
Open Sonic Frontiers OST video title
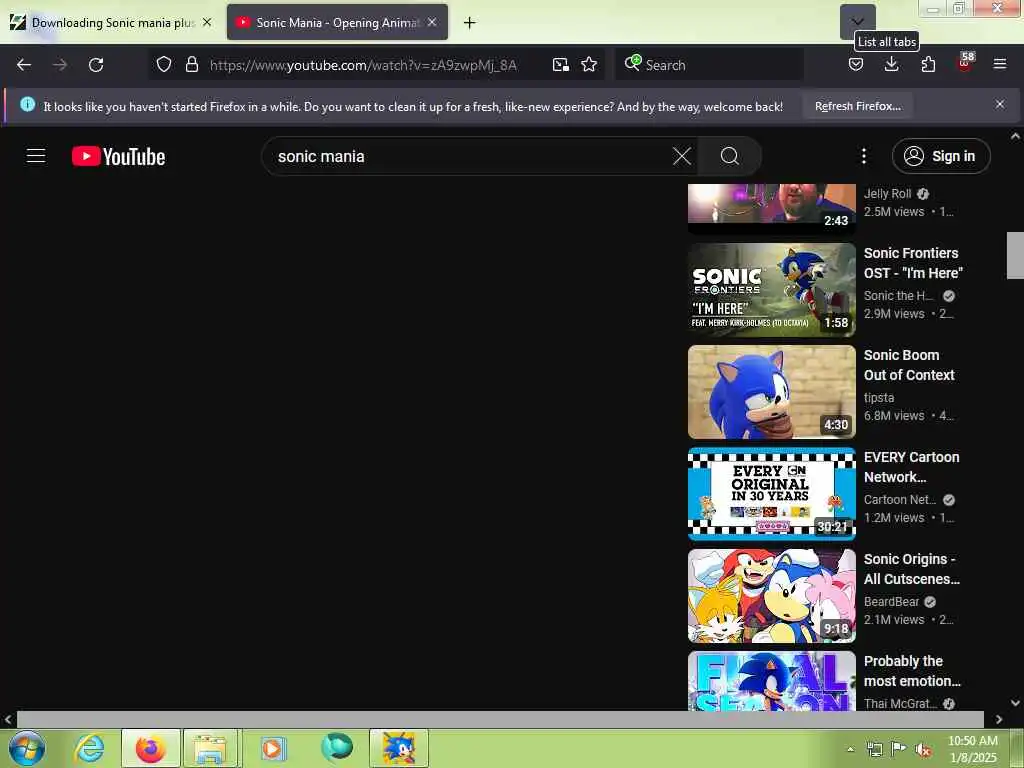click(x=913, y=263)
